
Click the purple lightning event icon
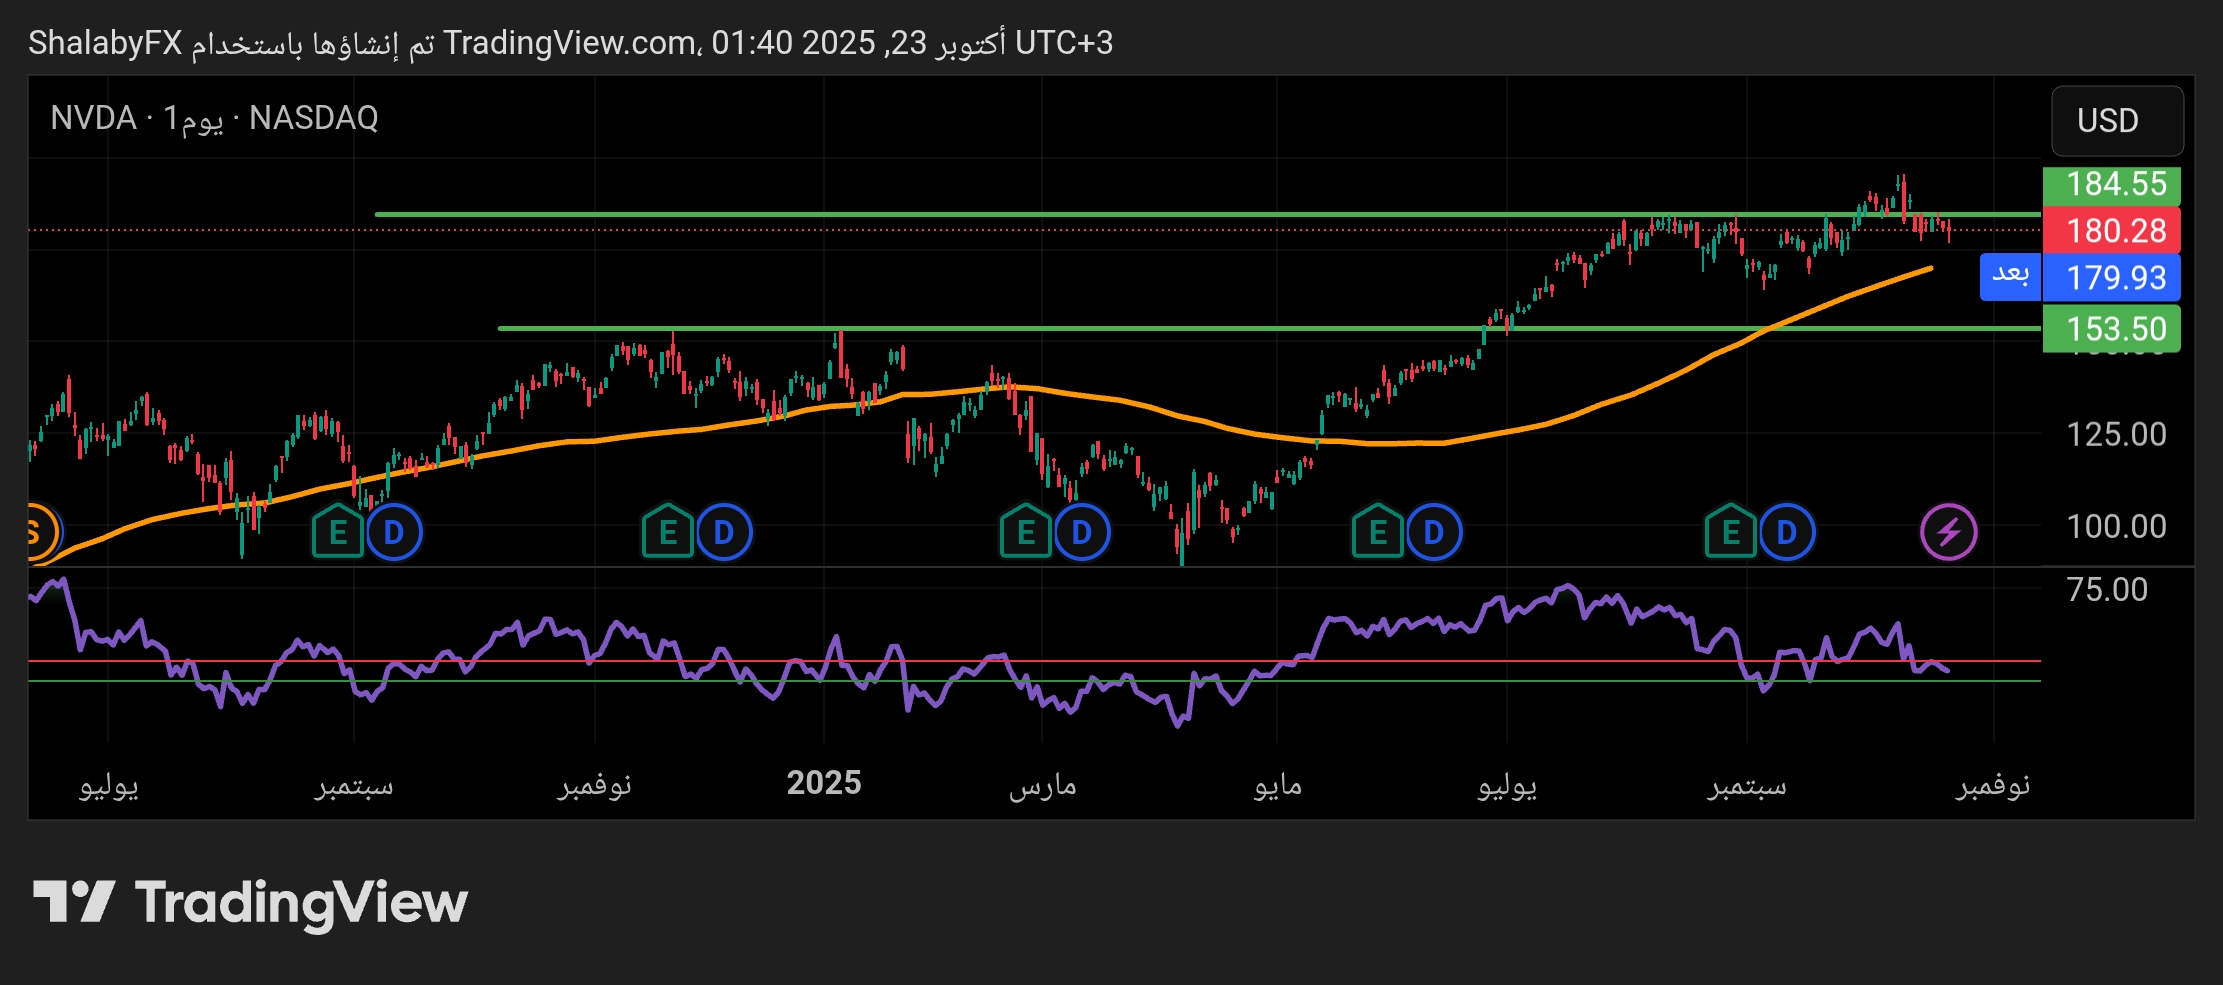[x=1948, y=532]
